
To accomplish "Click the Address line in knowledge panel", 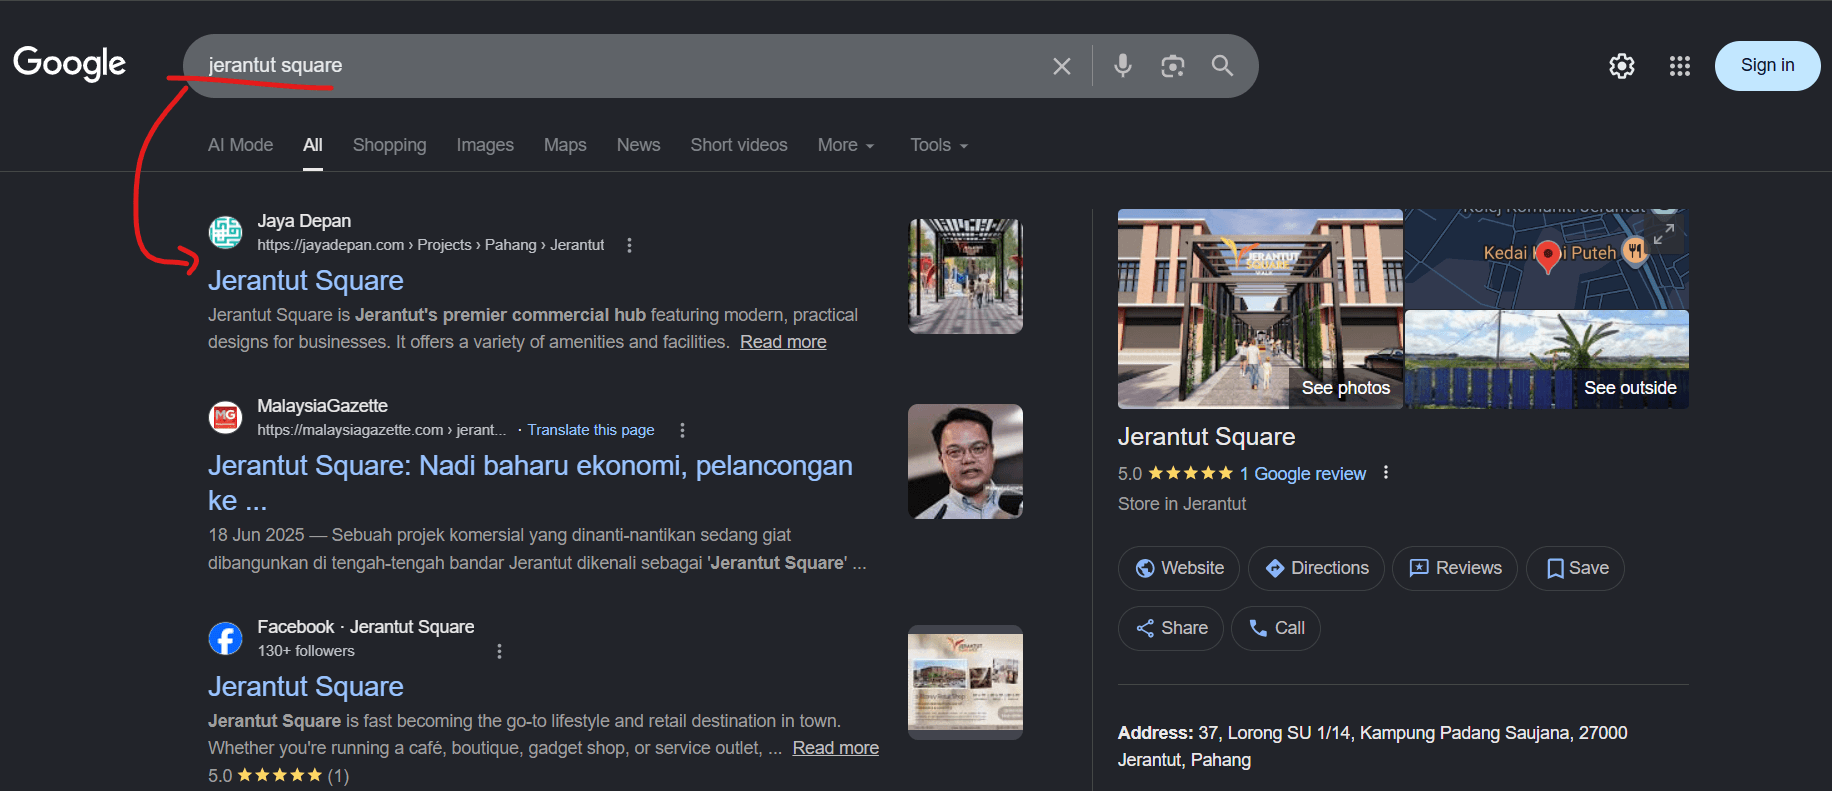I will pos(1372,746).
